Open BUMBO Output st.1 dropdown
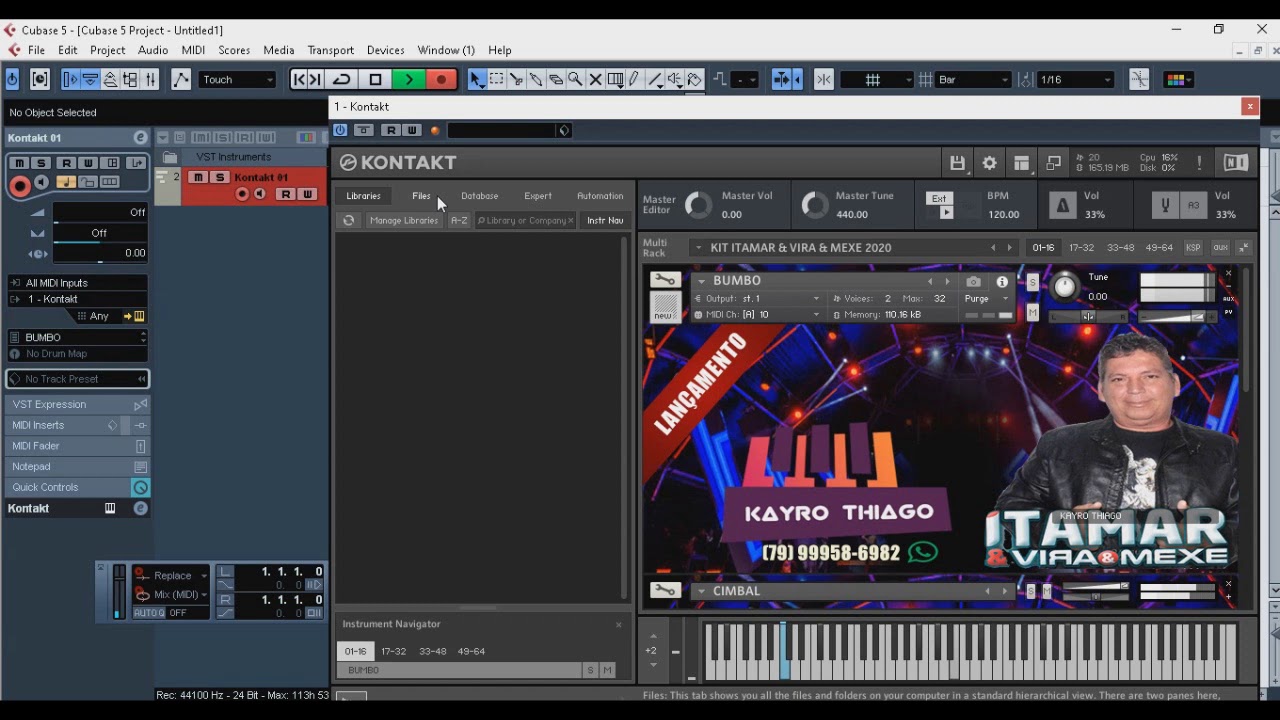1280x720 pixels. click(757, 299)
